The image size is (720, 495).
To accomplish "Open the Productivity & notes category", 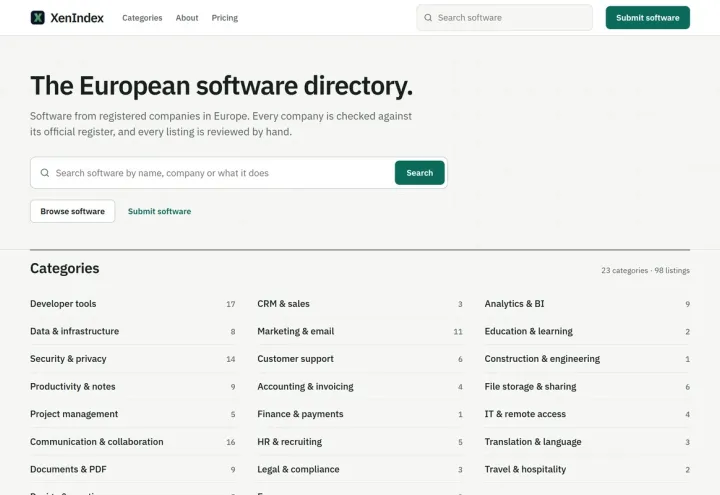I will point(133,387).
